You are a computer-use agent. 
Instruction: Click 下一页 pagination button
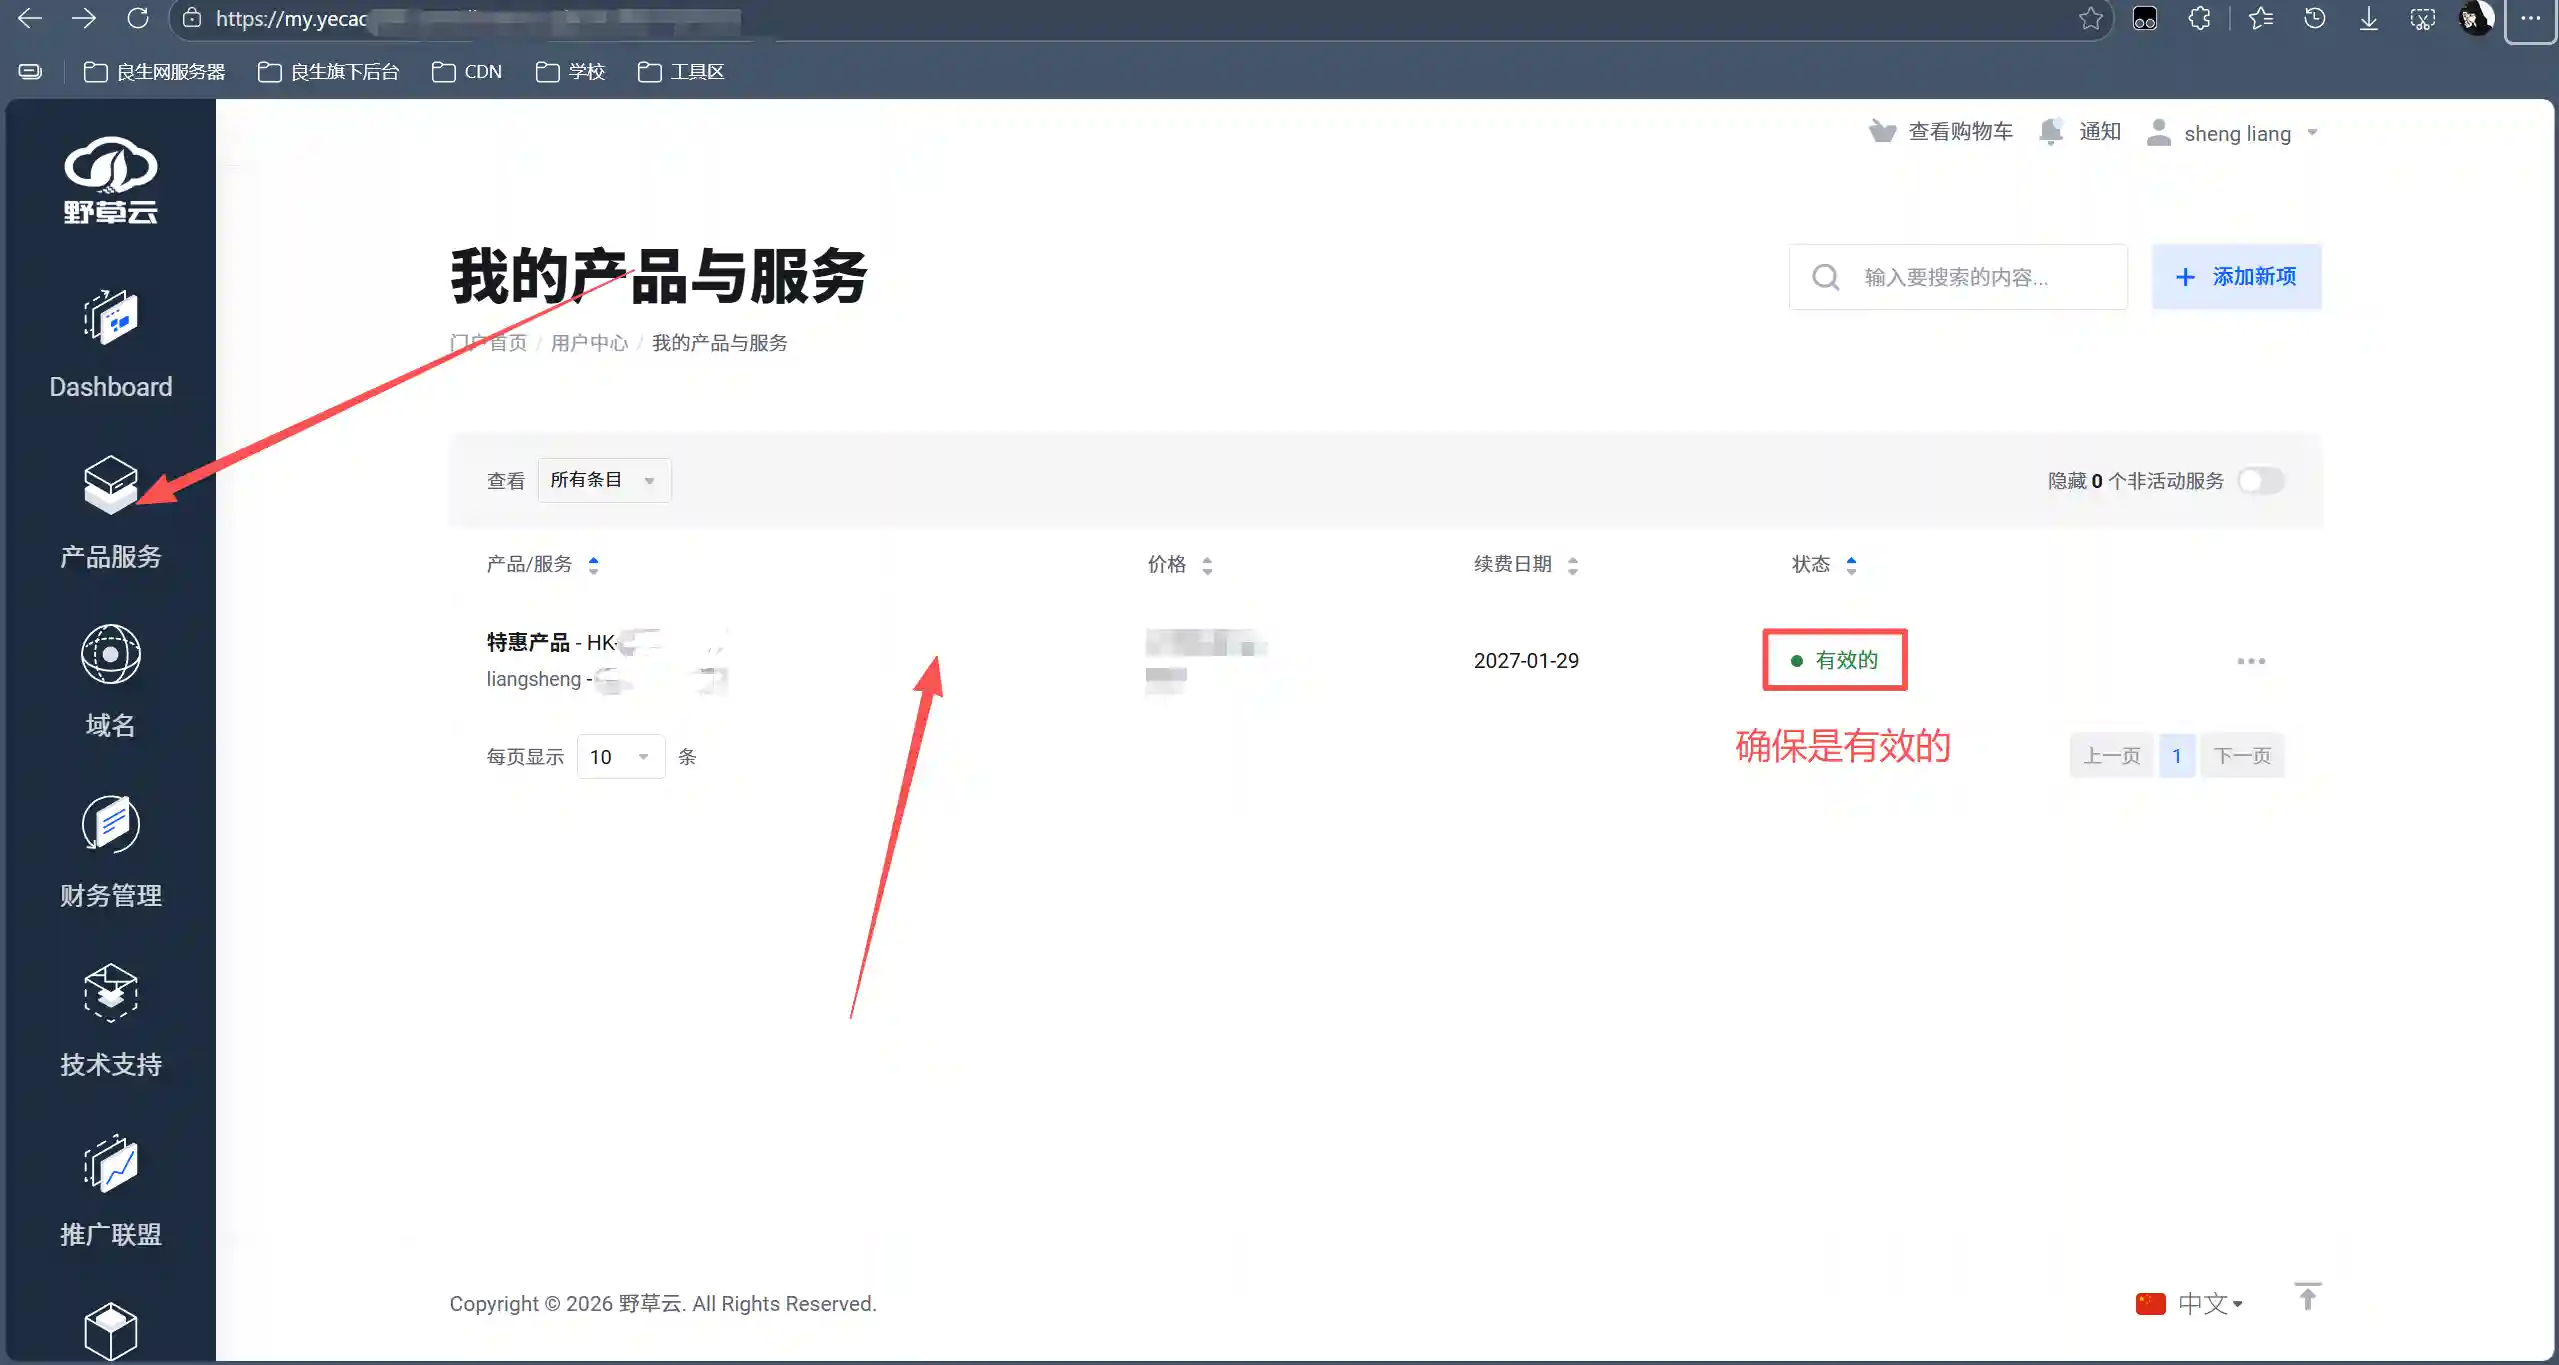click(x=2243, y=756)
